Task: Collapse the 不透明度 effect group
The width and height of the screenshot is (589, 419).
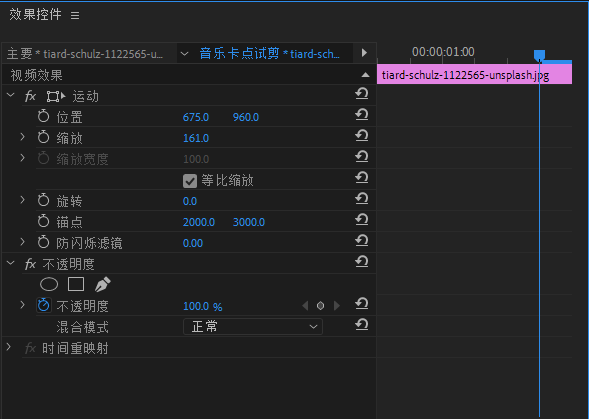Action: (11, 263)
